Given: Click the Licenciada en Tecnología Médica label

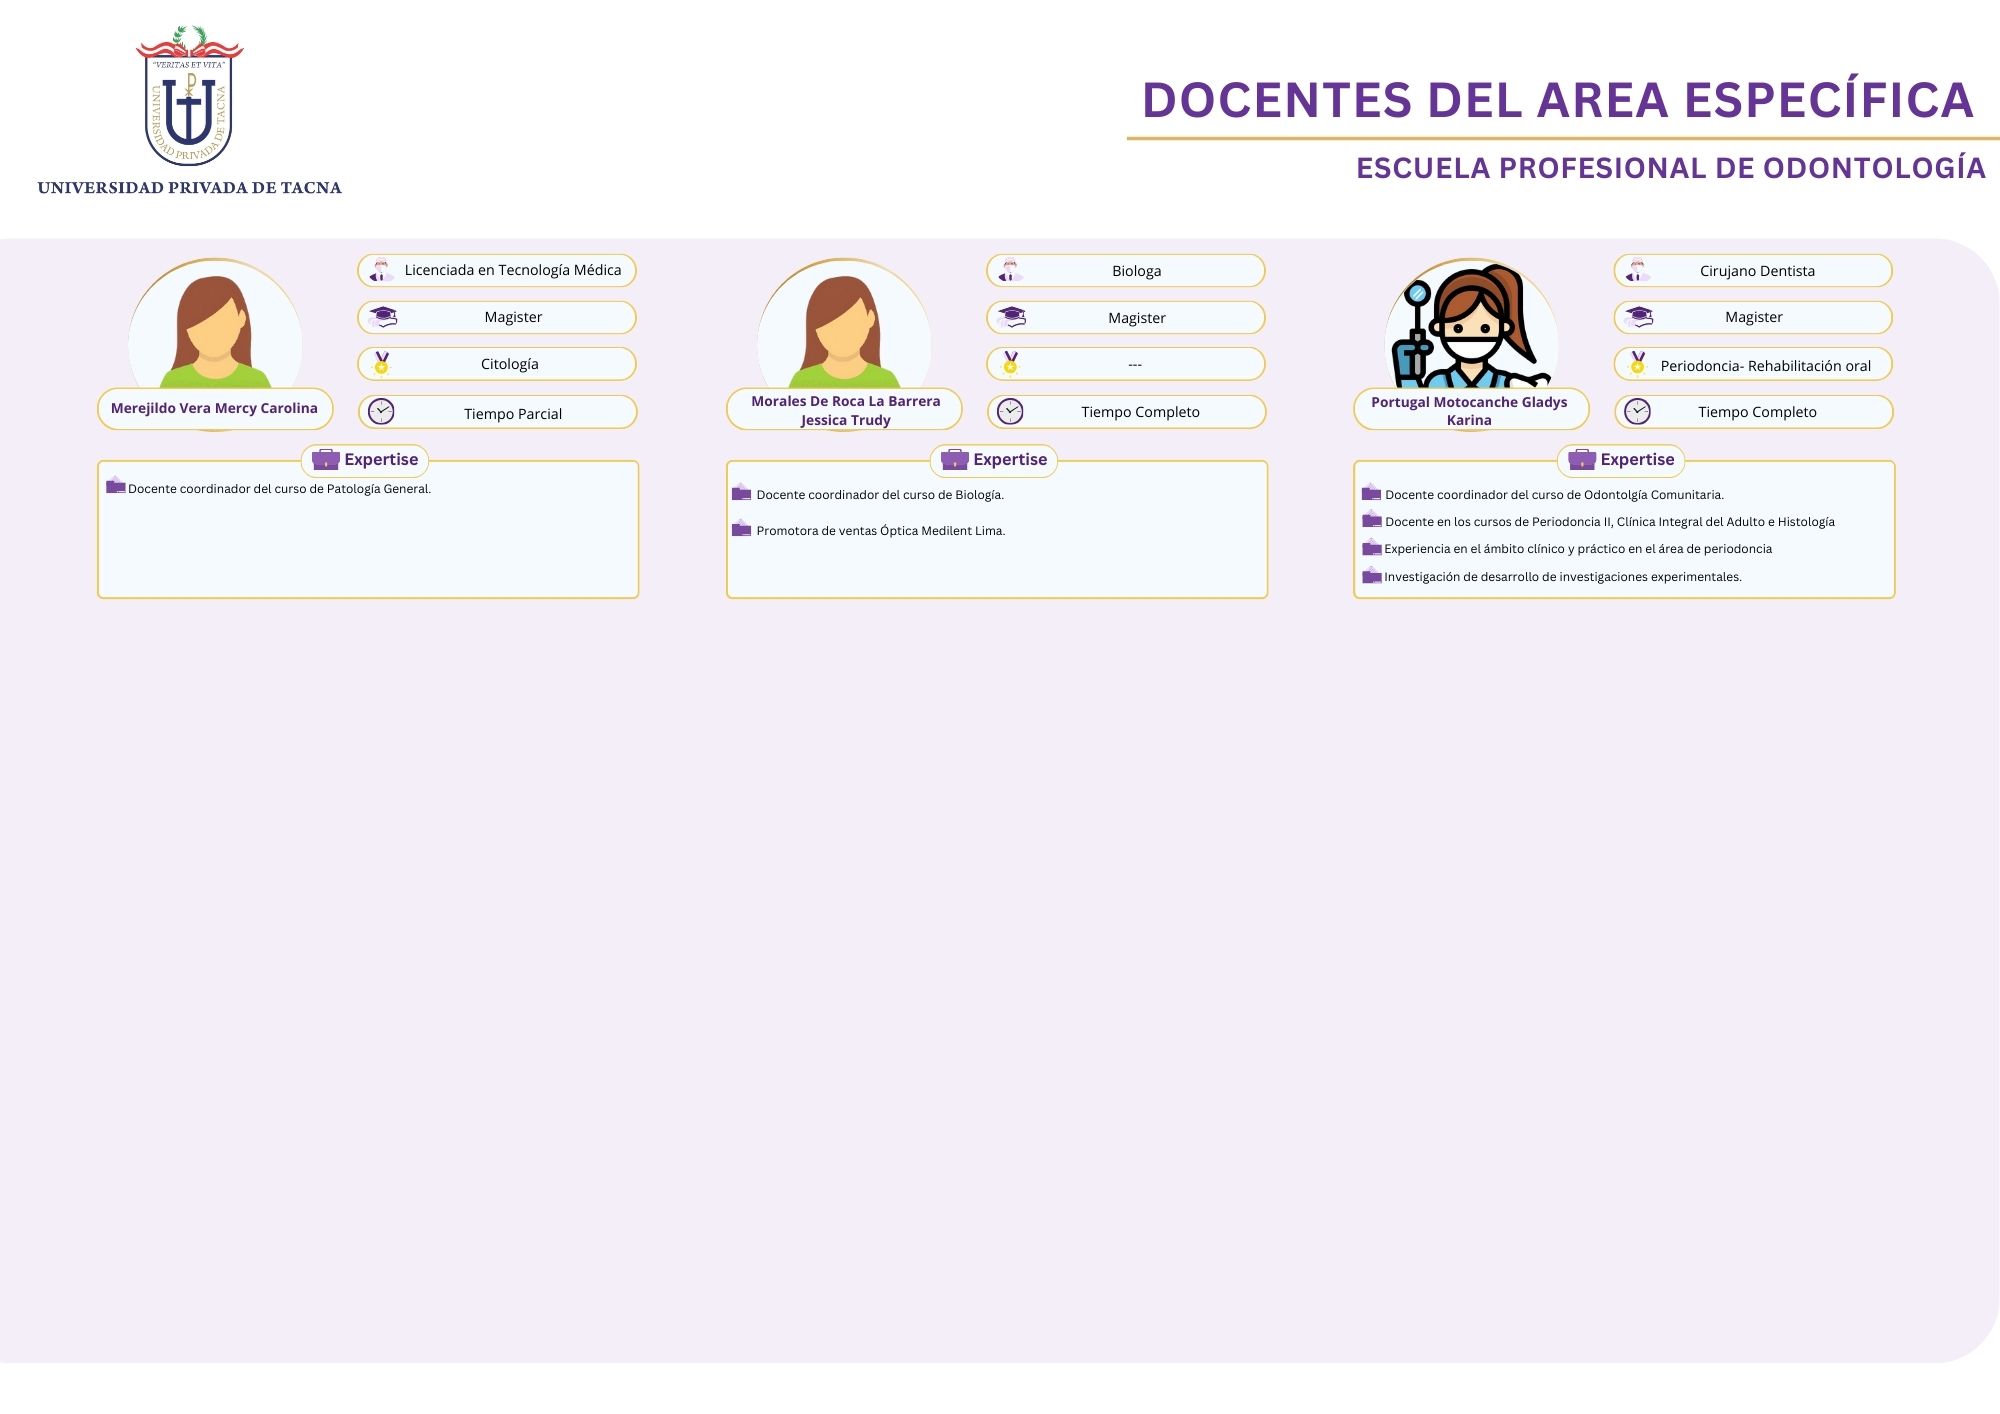Looking at the screenshot, I should point(513,270).
